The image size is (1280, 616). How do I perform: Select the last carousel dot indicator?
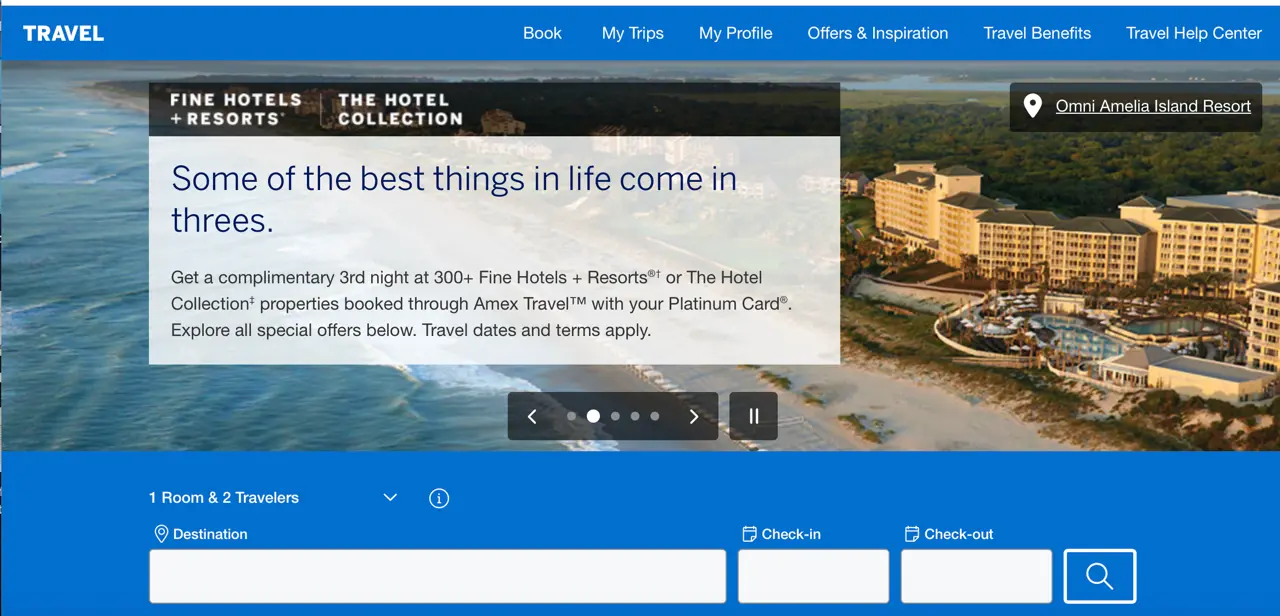[655, 416]
